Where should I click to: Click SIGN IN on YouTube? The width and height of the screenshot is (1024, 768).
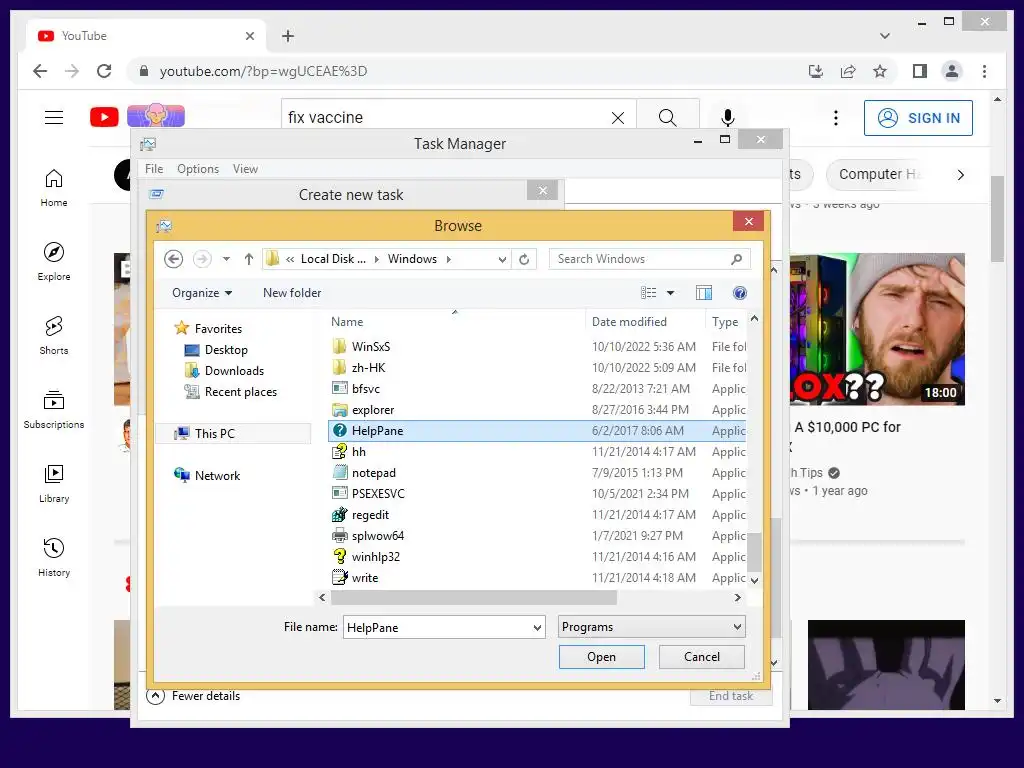click(918, 118)
